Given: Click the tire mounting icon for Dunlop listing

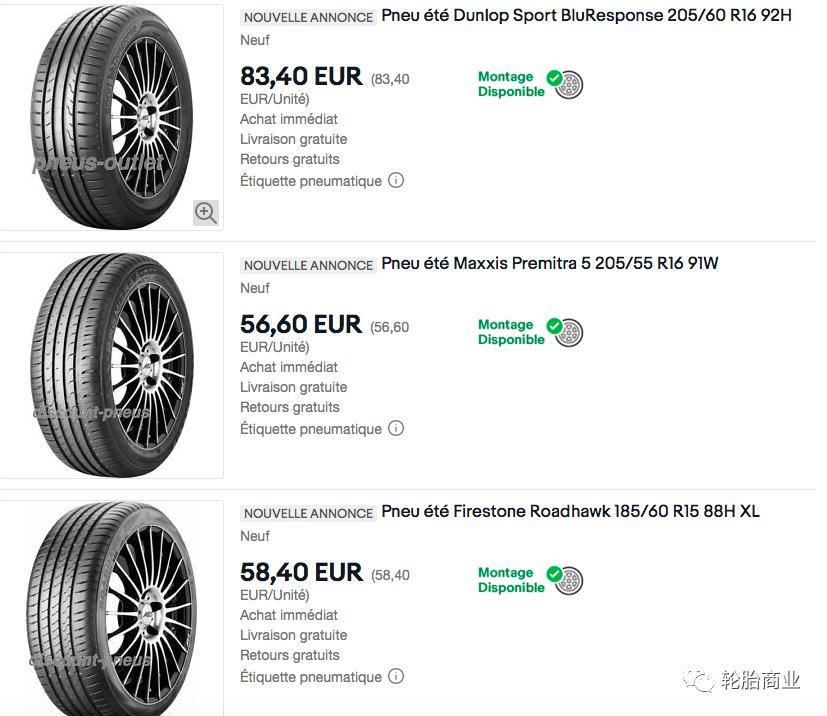Looking at the screenshot, I should [569, 85].
